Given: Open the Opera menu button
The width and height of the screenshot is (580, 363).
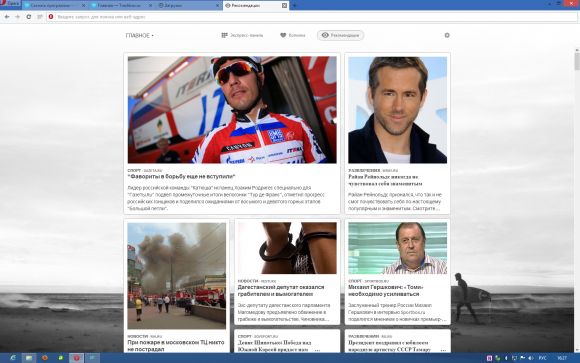Looking at the screenshot, I should coord(10,3).
